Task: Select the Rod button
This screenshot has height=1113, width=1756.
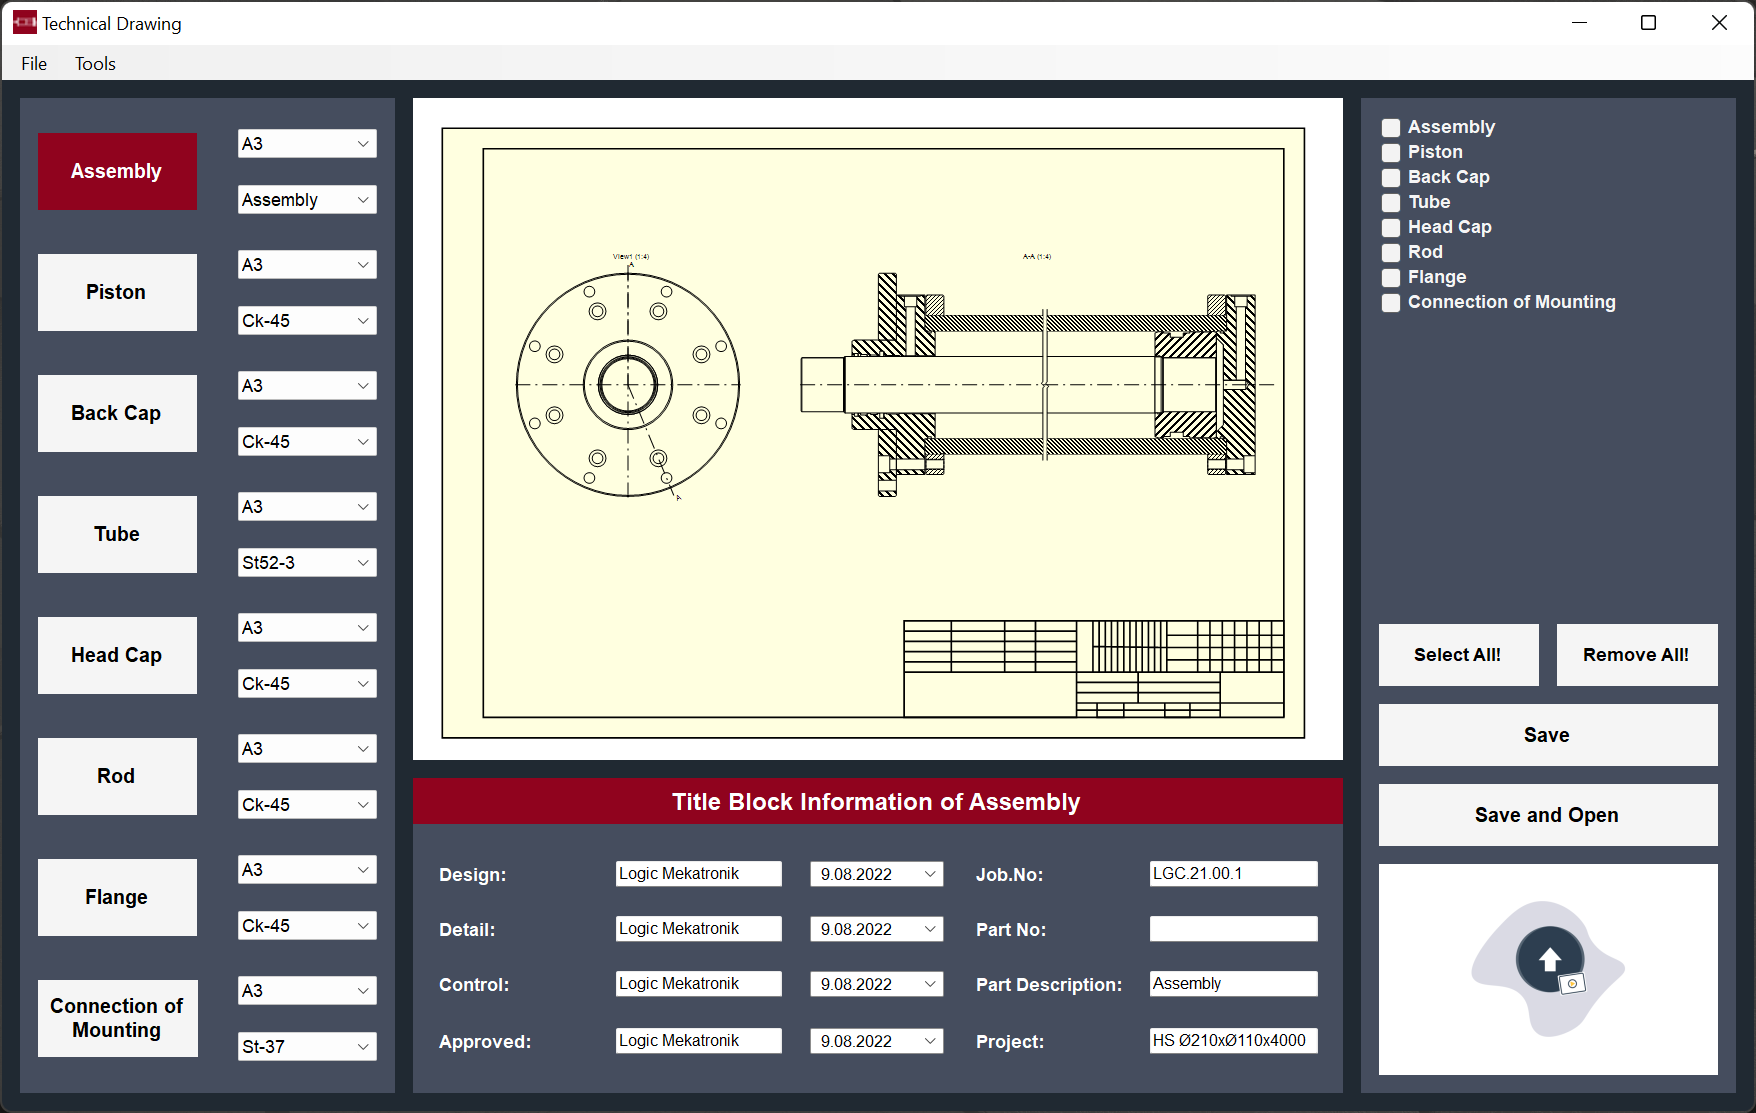Action: [x=117, y=776]
